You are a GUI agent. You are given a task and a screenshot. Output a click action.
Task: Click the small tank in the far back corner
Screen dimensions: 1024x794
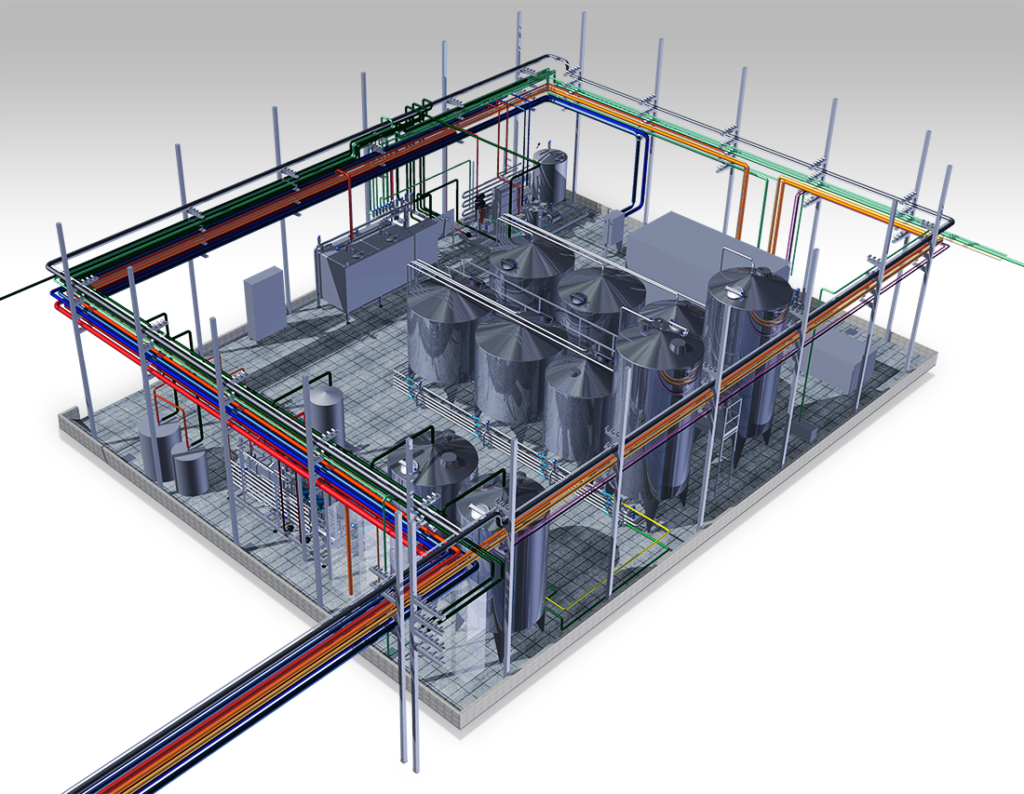pyautogui.click(x=548, y=176)
